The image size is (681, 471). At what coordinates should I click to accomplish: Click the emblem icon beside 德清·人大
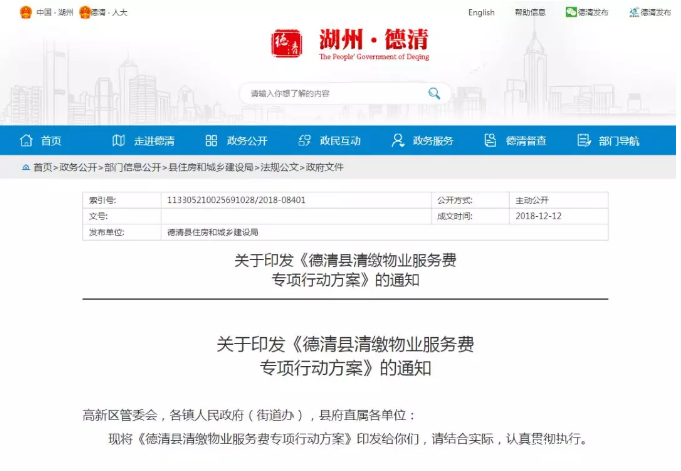click(x=85, y=12)
